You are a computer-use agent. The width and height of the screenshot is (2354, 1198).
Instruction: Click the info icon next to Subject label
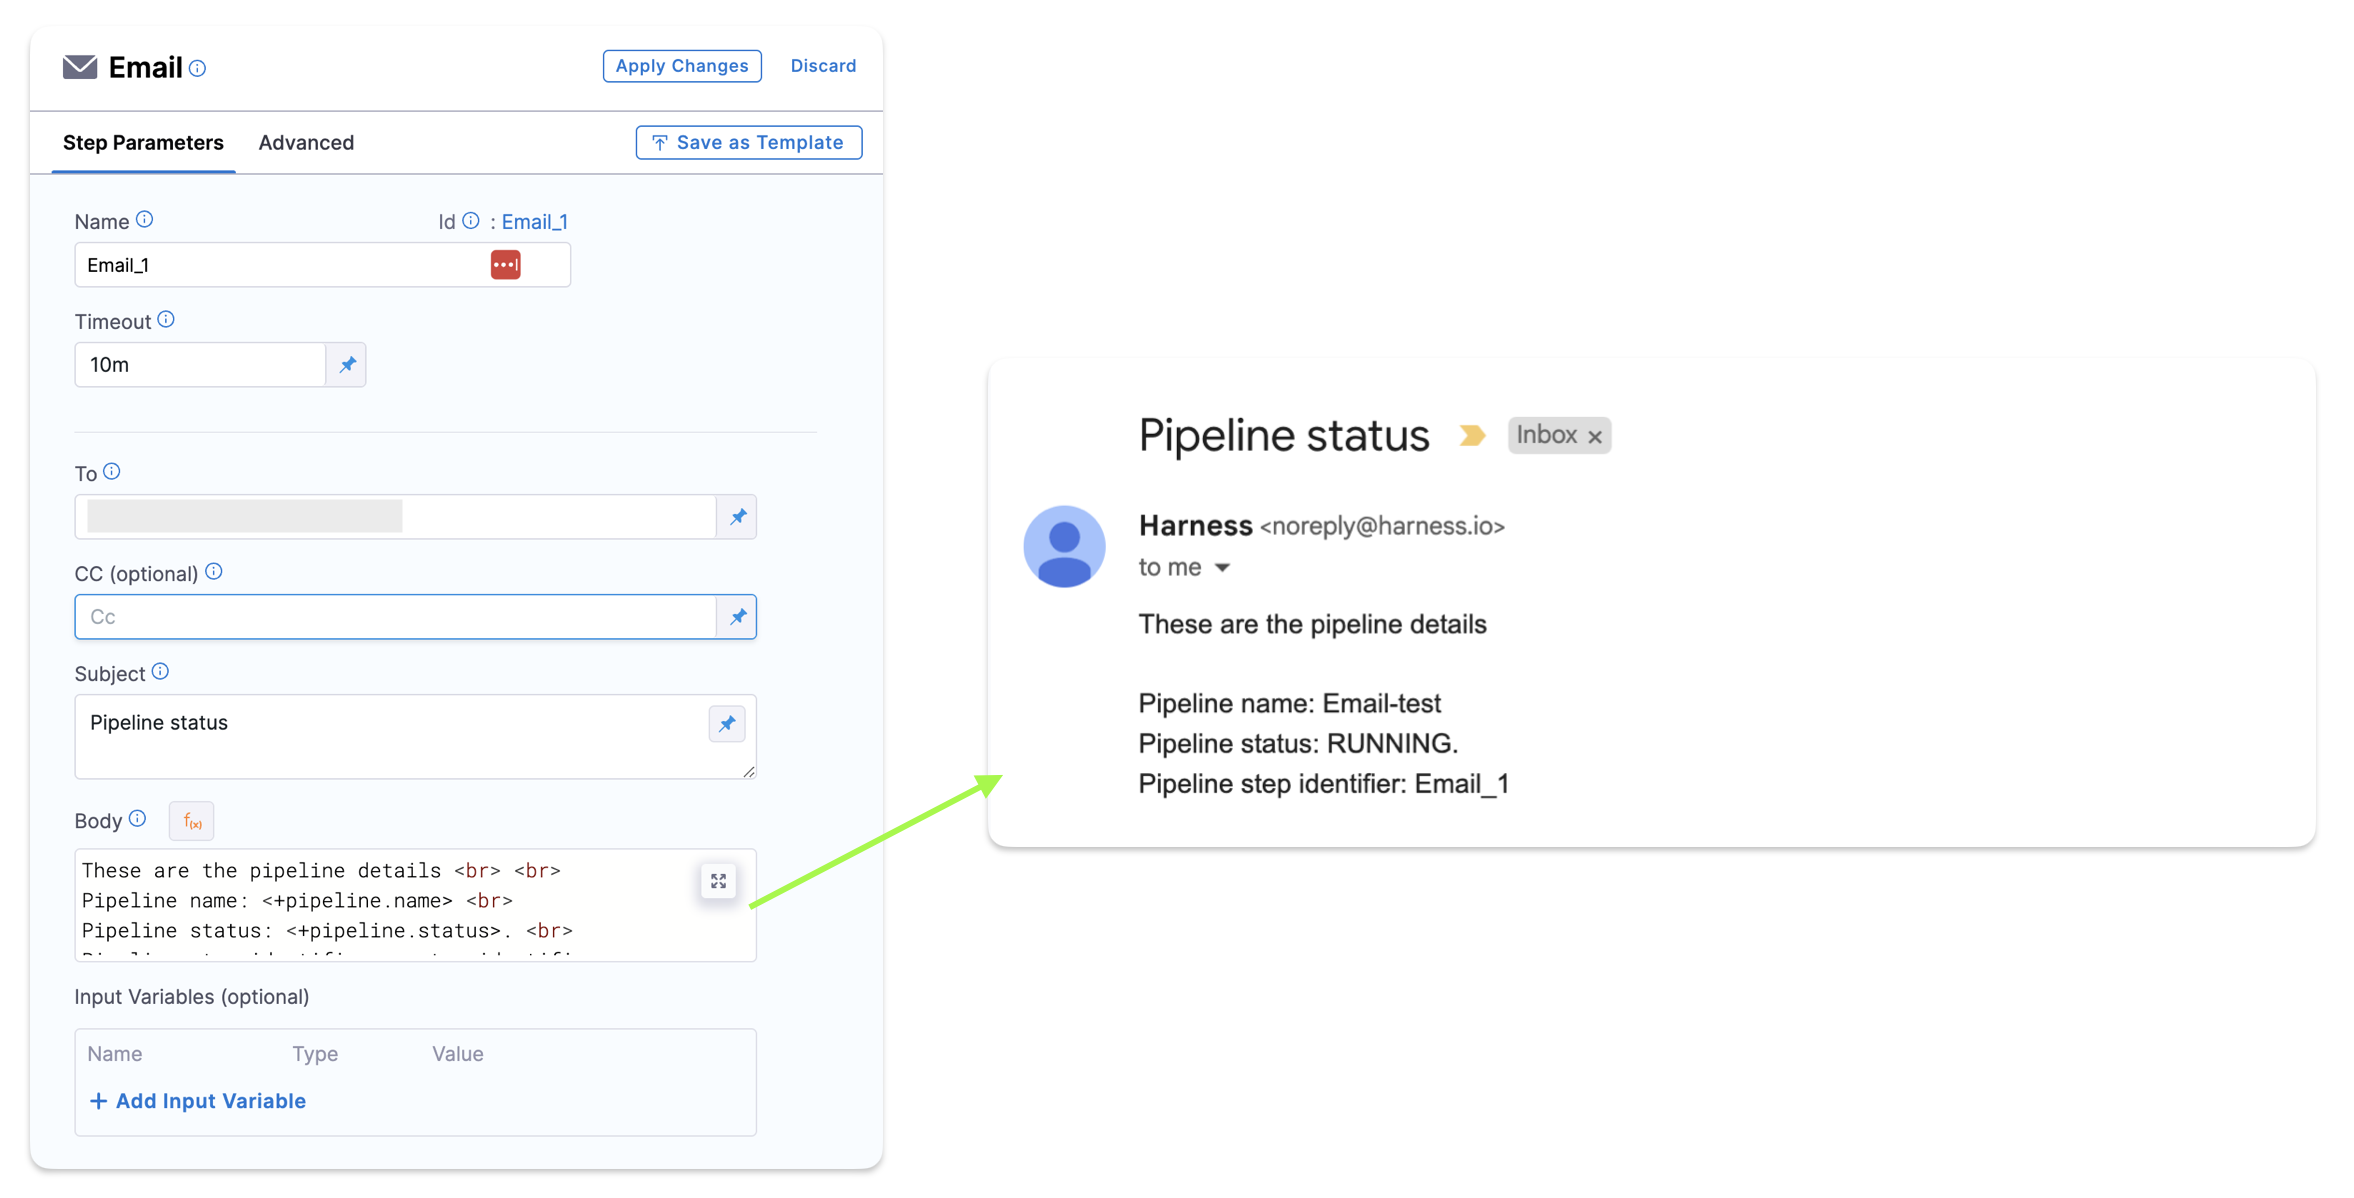(x=161, y=672)
